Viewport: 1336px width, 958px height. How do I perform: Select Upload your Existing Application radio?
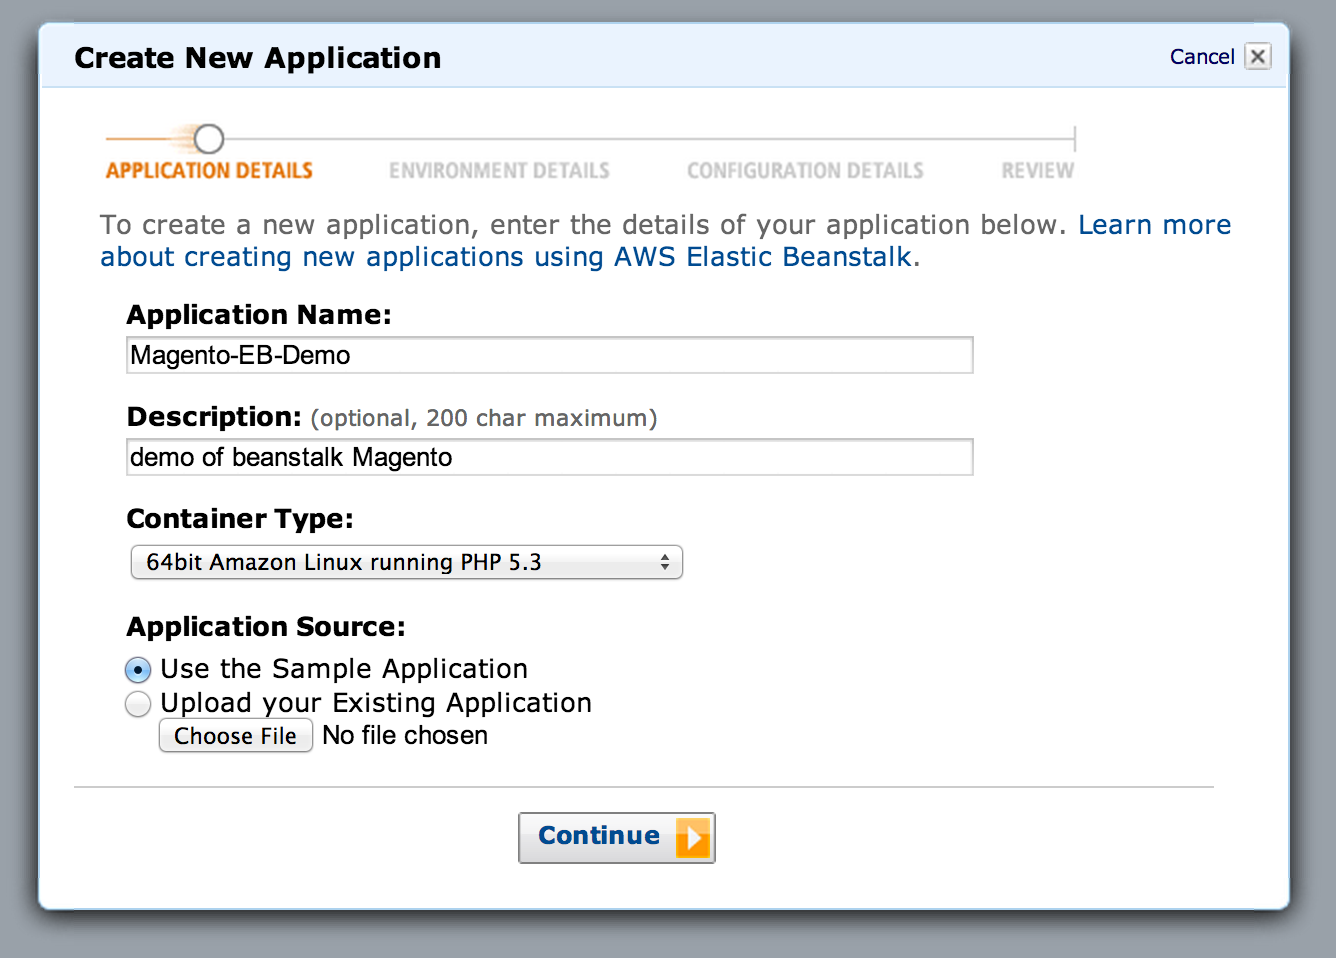(x=138, y=704)
